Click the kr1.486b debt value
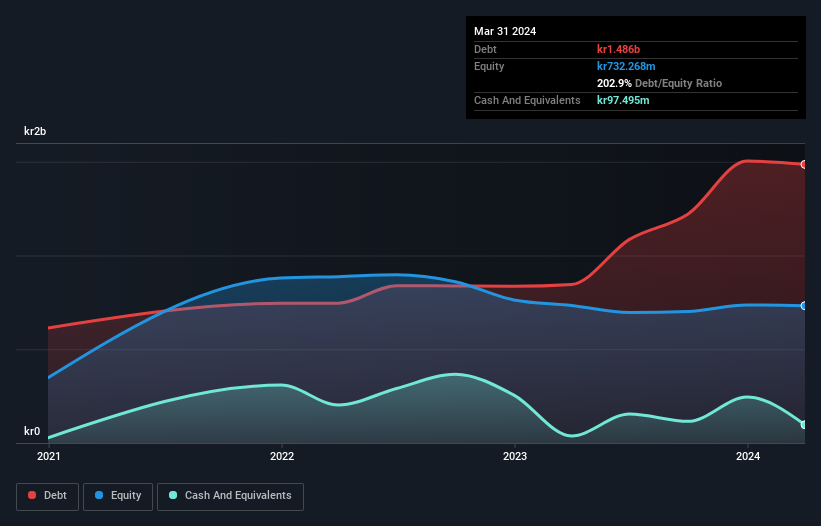 618,49
